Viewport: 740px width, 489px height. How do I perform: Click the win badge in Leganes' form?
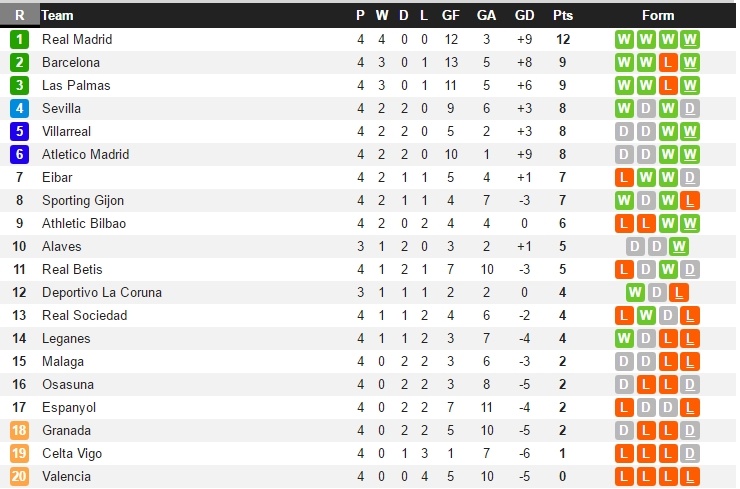tap(624, 339)
